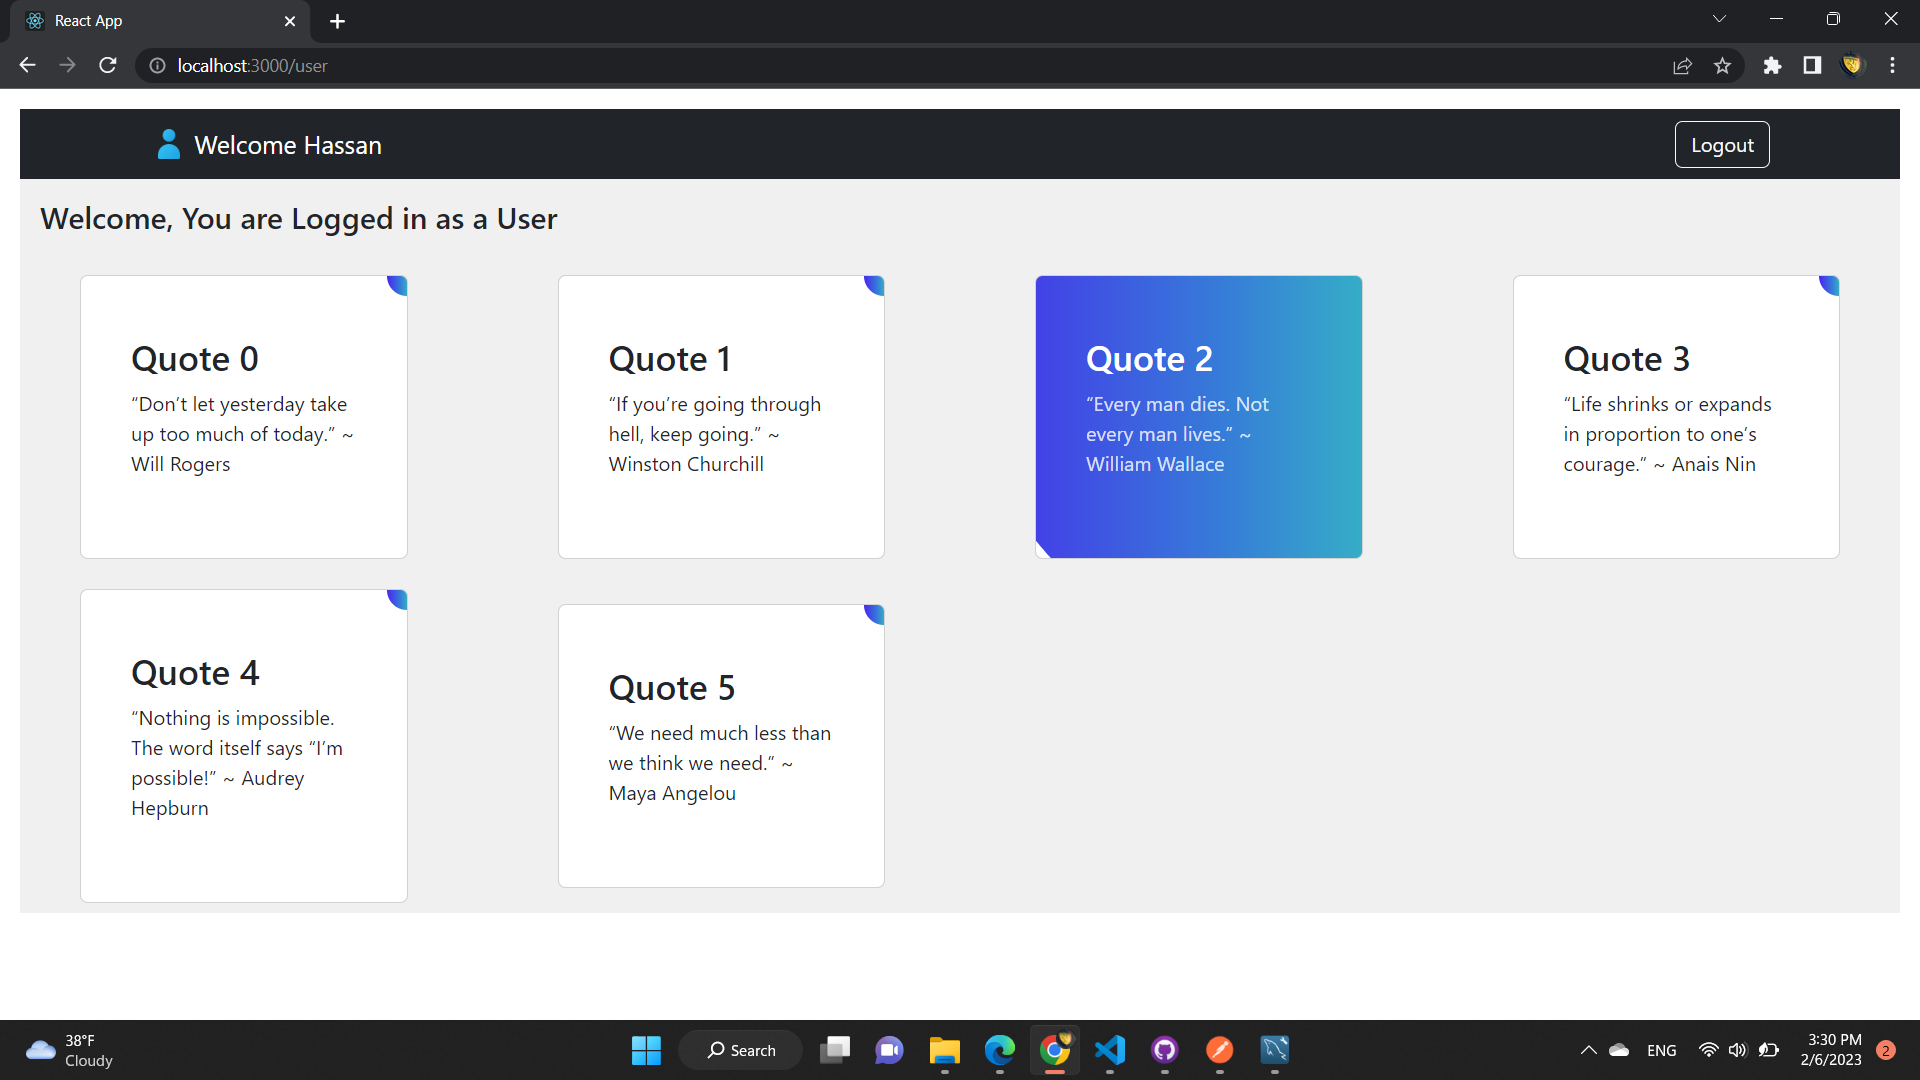Expand hidden icons in the system tray
The image size is (1920, 1080).
(1588, 1050)
